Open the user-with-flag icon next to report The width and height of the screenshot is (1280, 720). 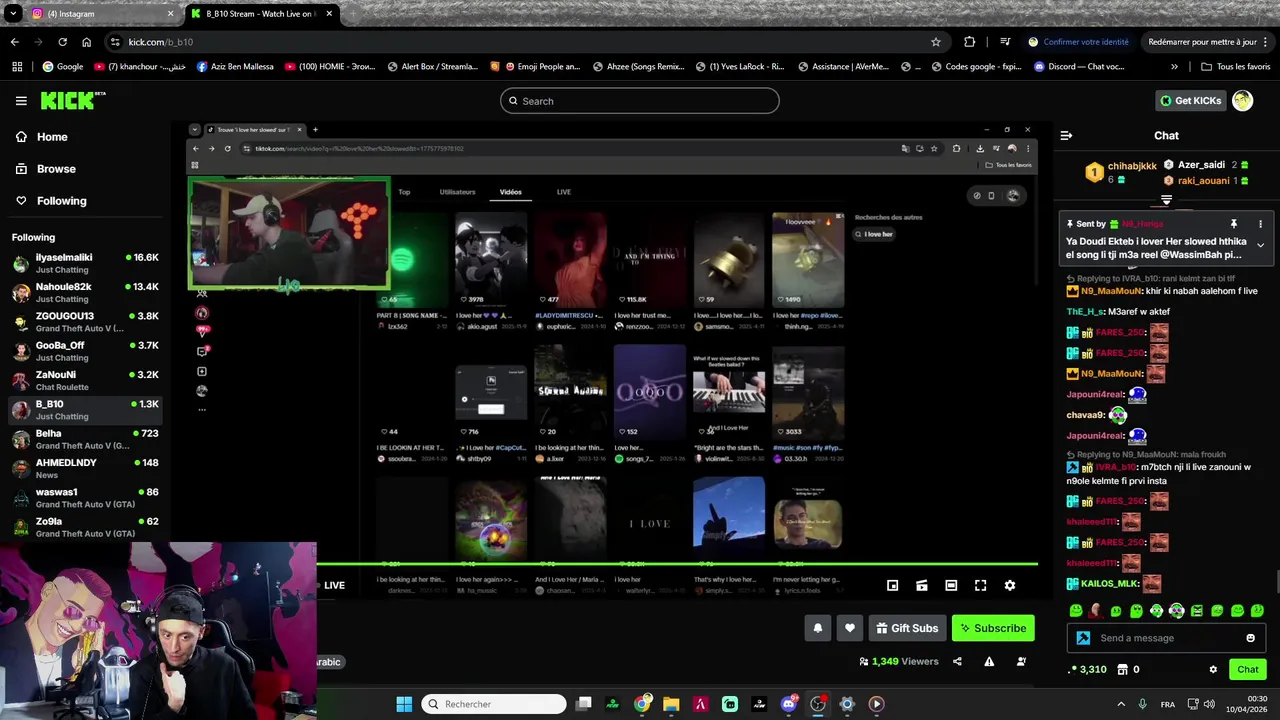tap(1021, 661)
